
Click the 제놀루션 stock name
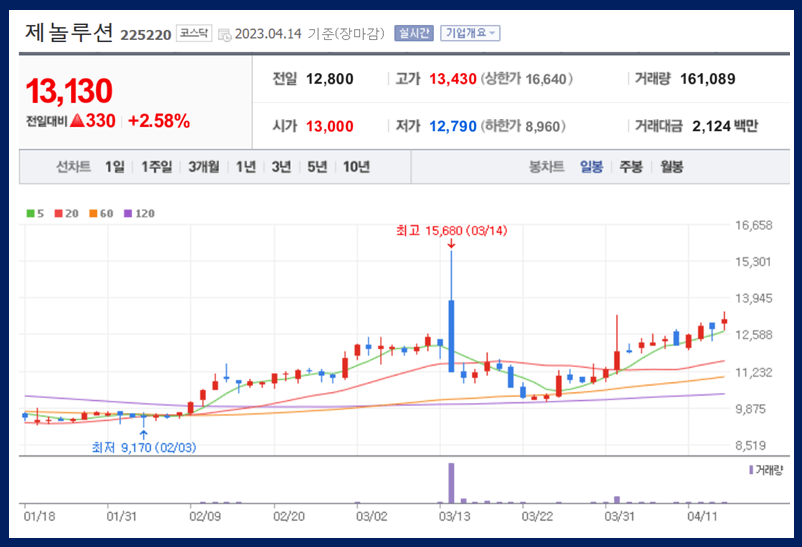tap(69, 32)
